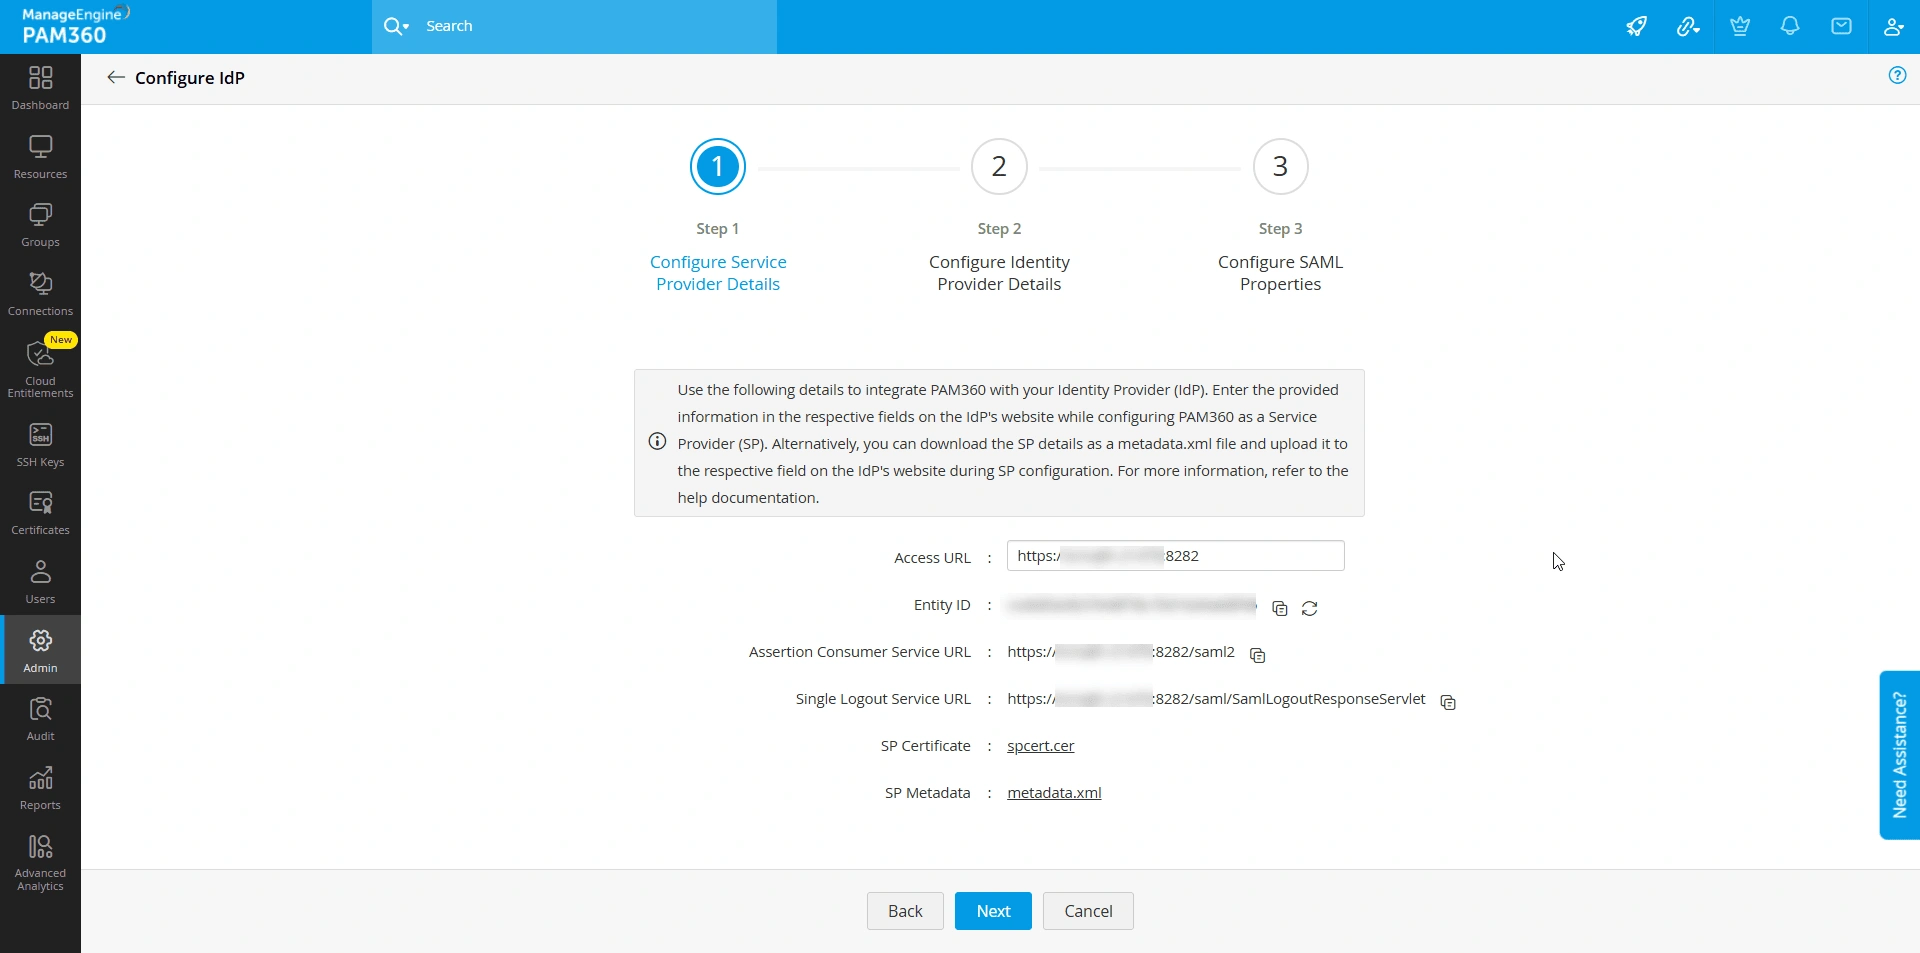Go back using Configure IdP arrow
This screenshot has width=1920, height=953.
(116, 77)
